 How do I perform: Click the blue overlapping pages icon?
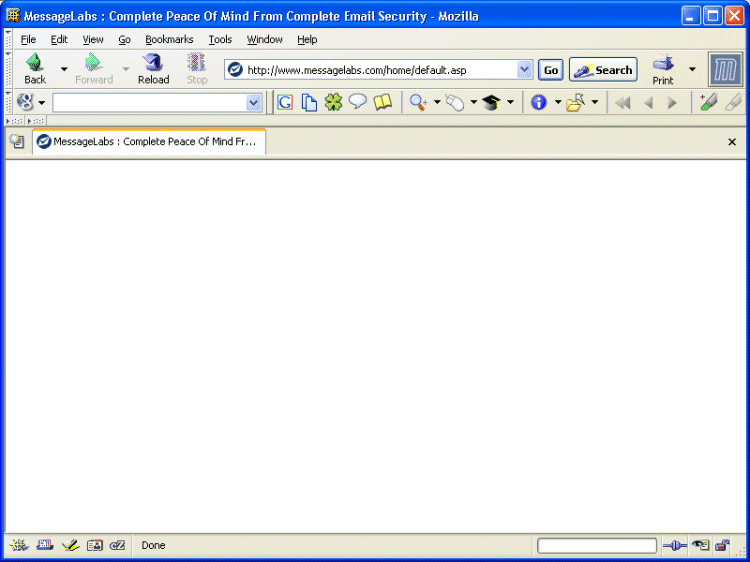[309, 102]
